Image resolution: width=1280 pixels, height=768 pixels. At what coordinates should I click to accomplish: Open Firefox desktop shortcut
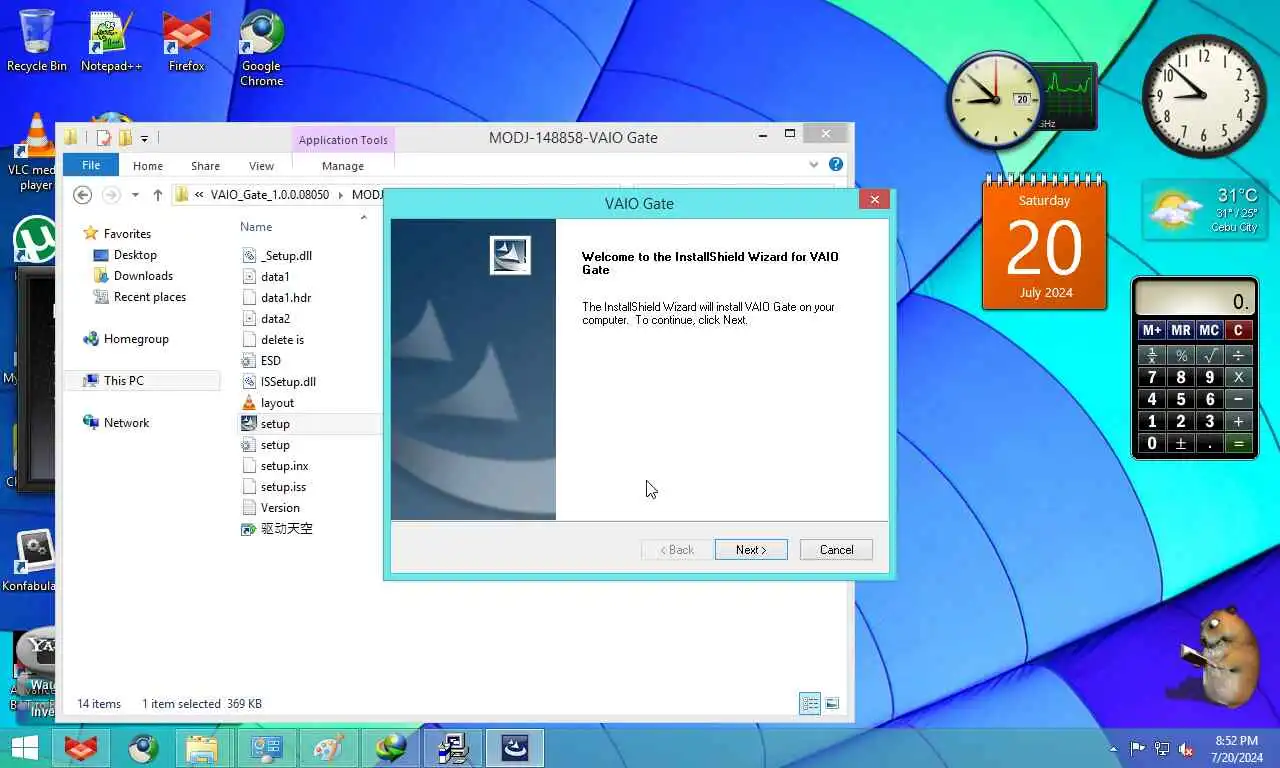coord(186,40)
